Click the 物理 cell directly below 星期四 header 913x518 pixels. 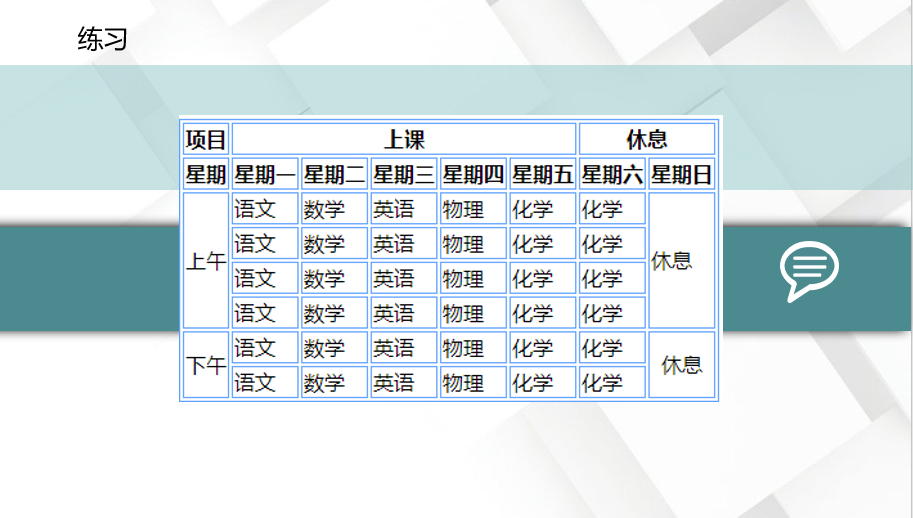(x=473, y=208)
